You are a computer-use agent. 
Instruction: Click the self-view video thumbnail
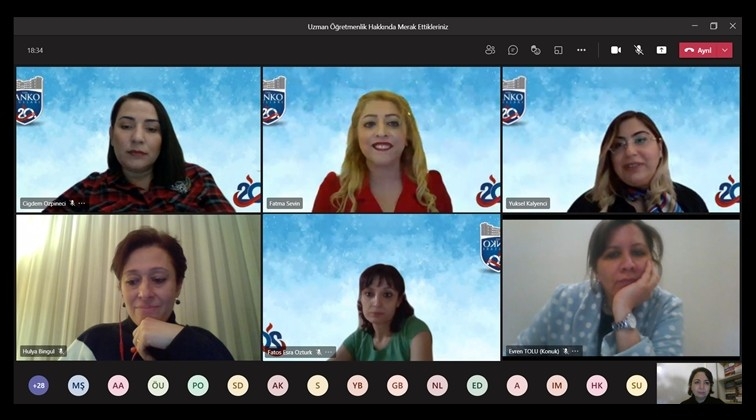(x=698, y=384)
